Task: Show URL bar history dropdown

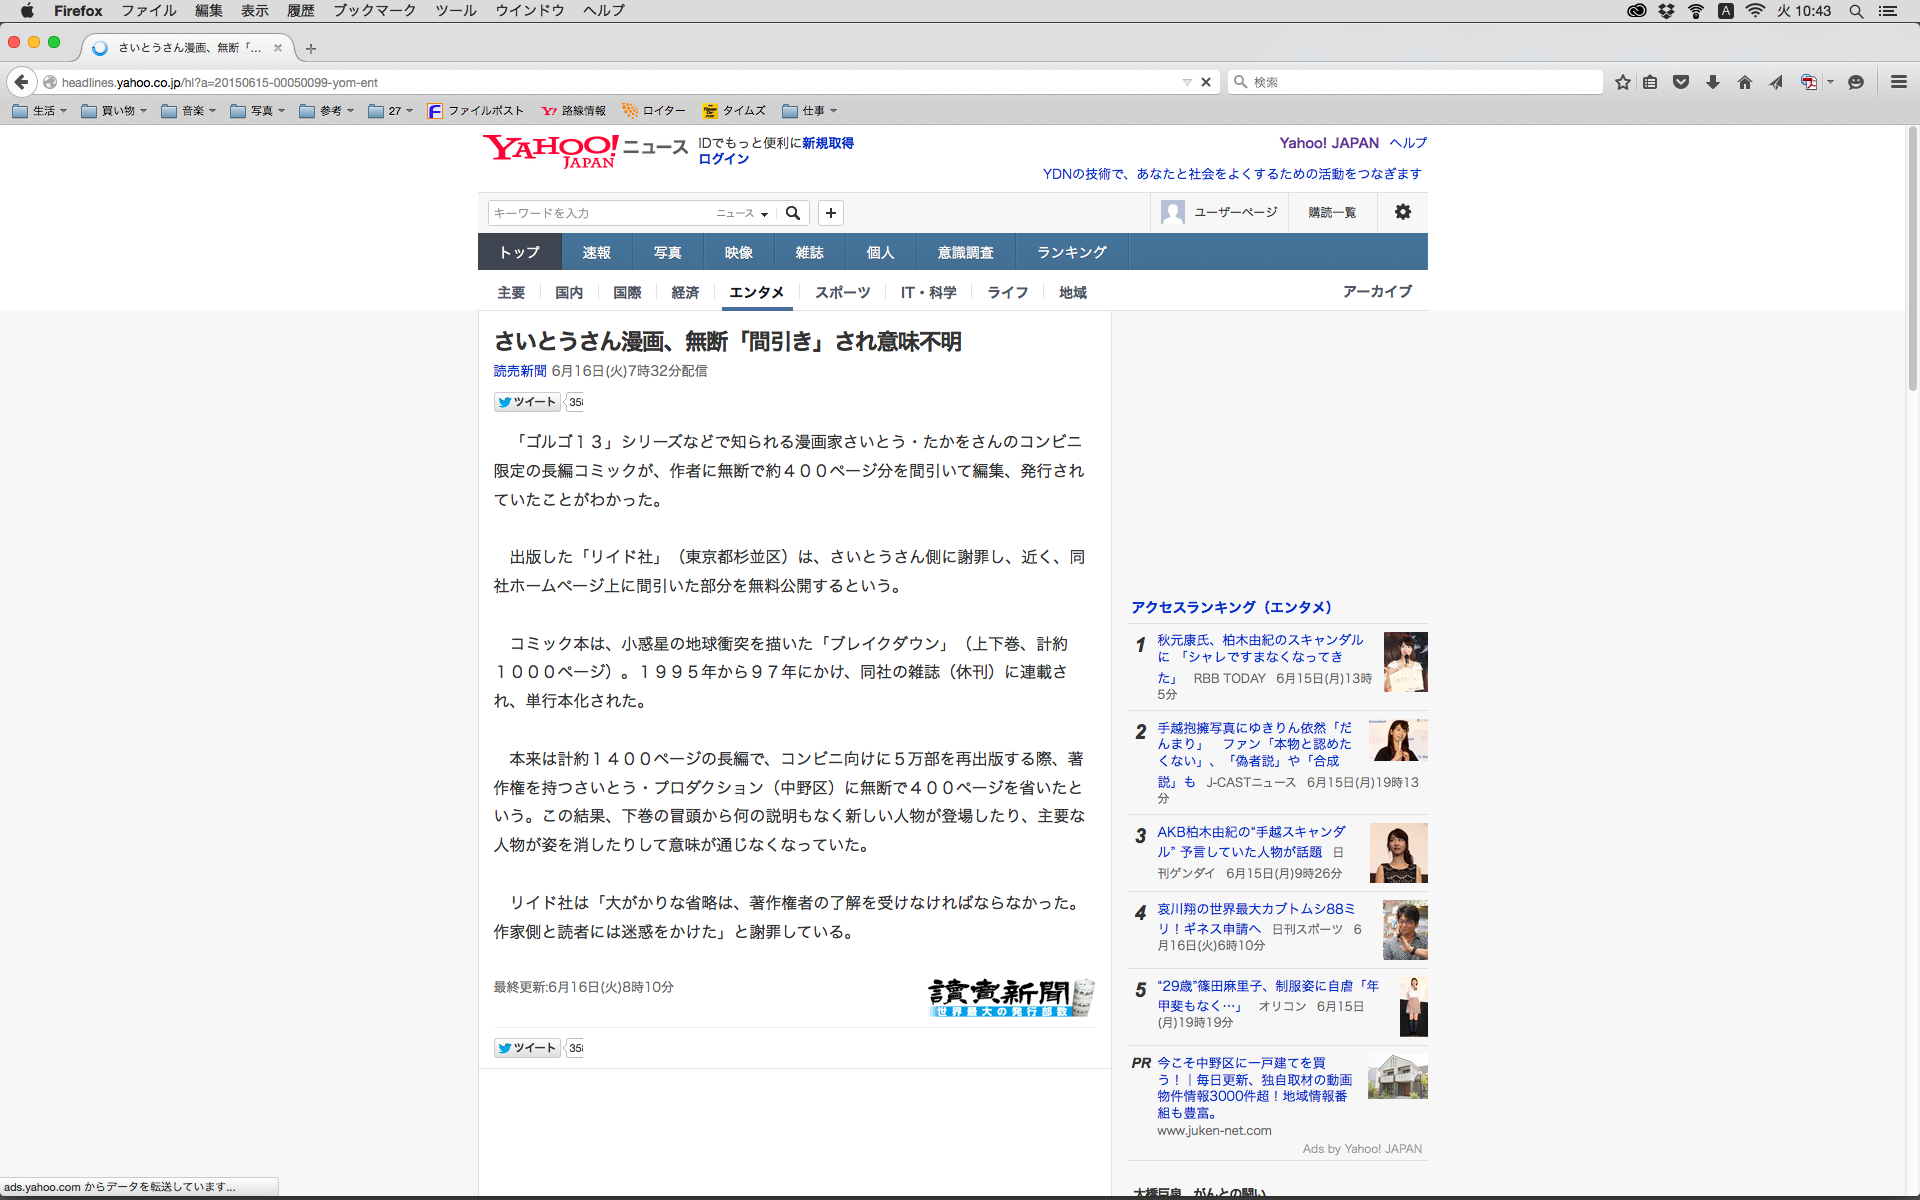Action: (1187, 82)
